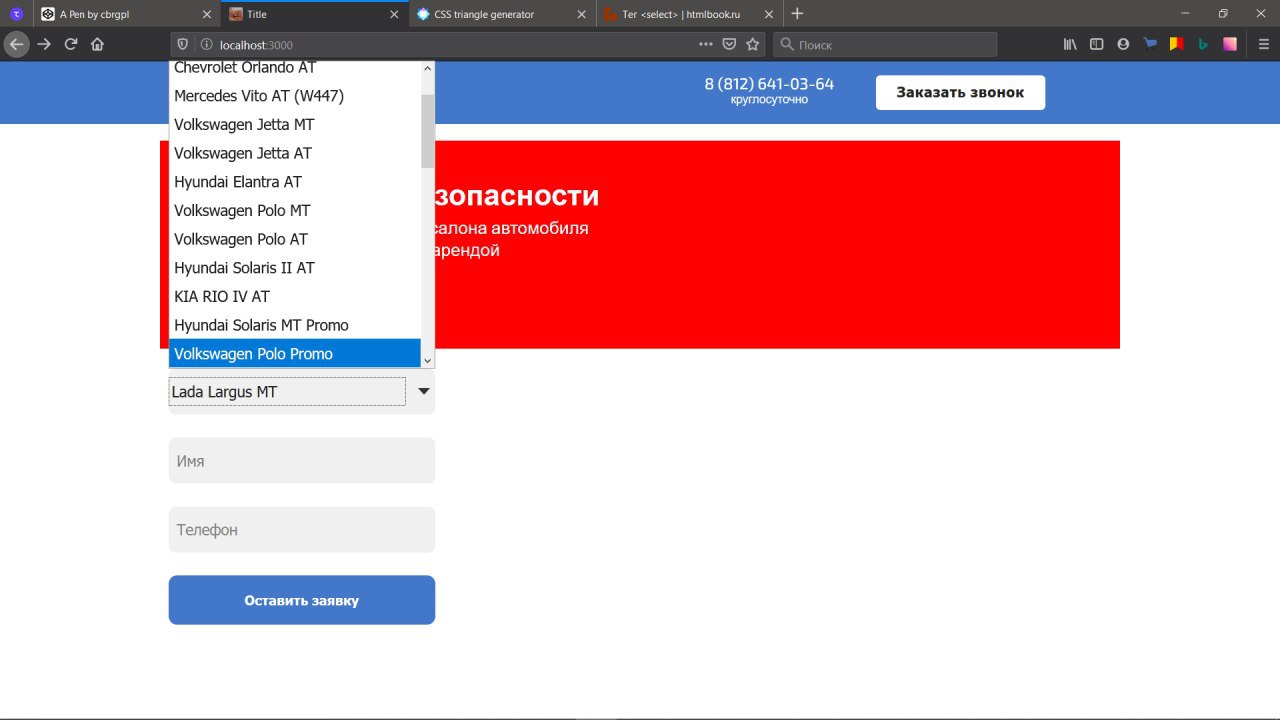The width and height of the screenshot is (1280, 720).
Task: Click the select dropdown triangle arrow
Action: [x=424, y=392]
